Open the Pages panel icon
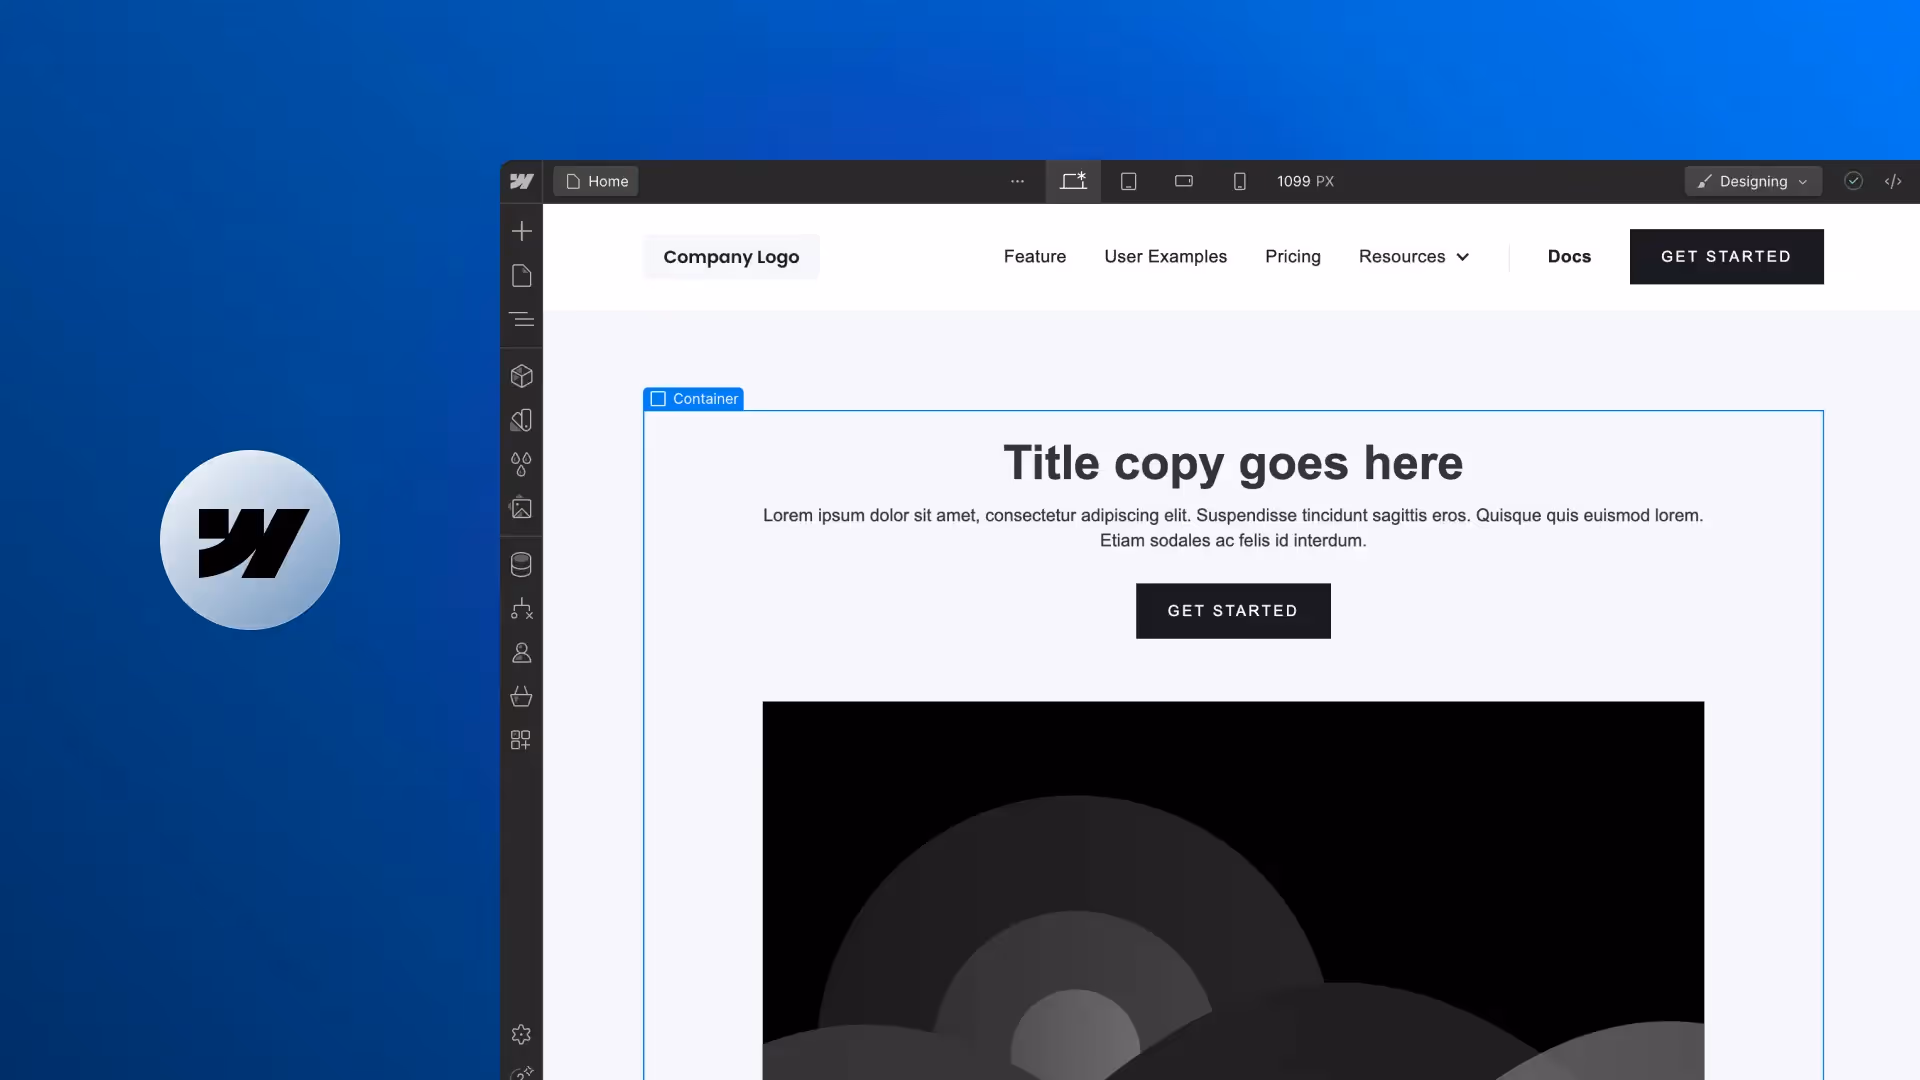Screen dimensions: 1920x1080 521,276
